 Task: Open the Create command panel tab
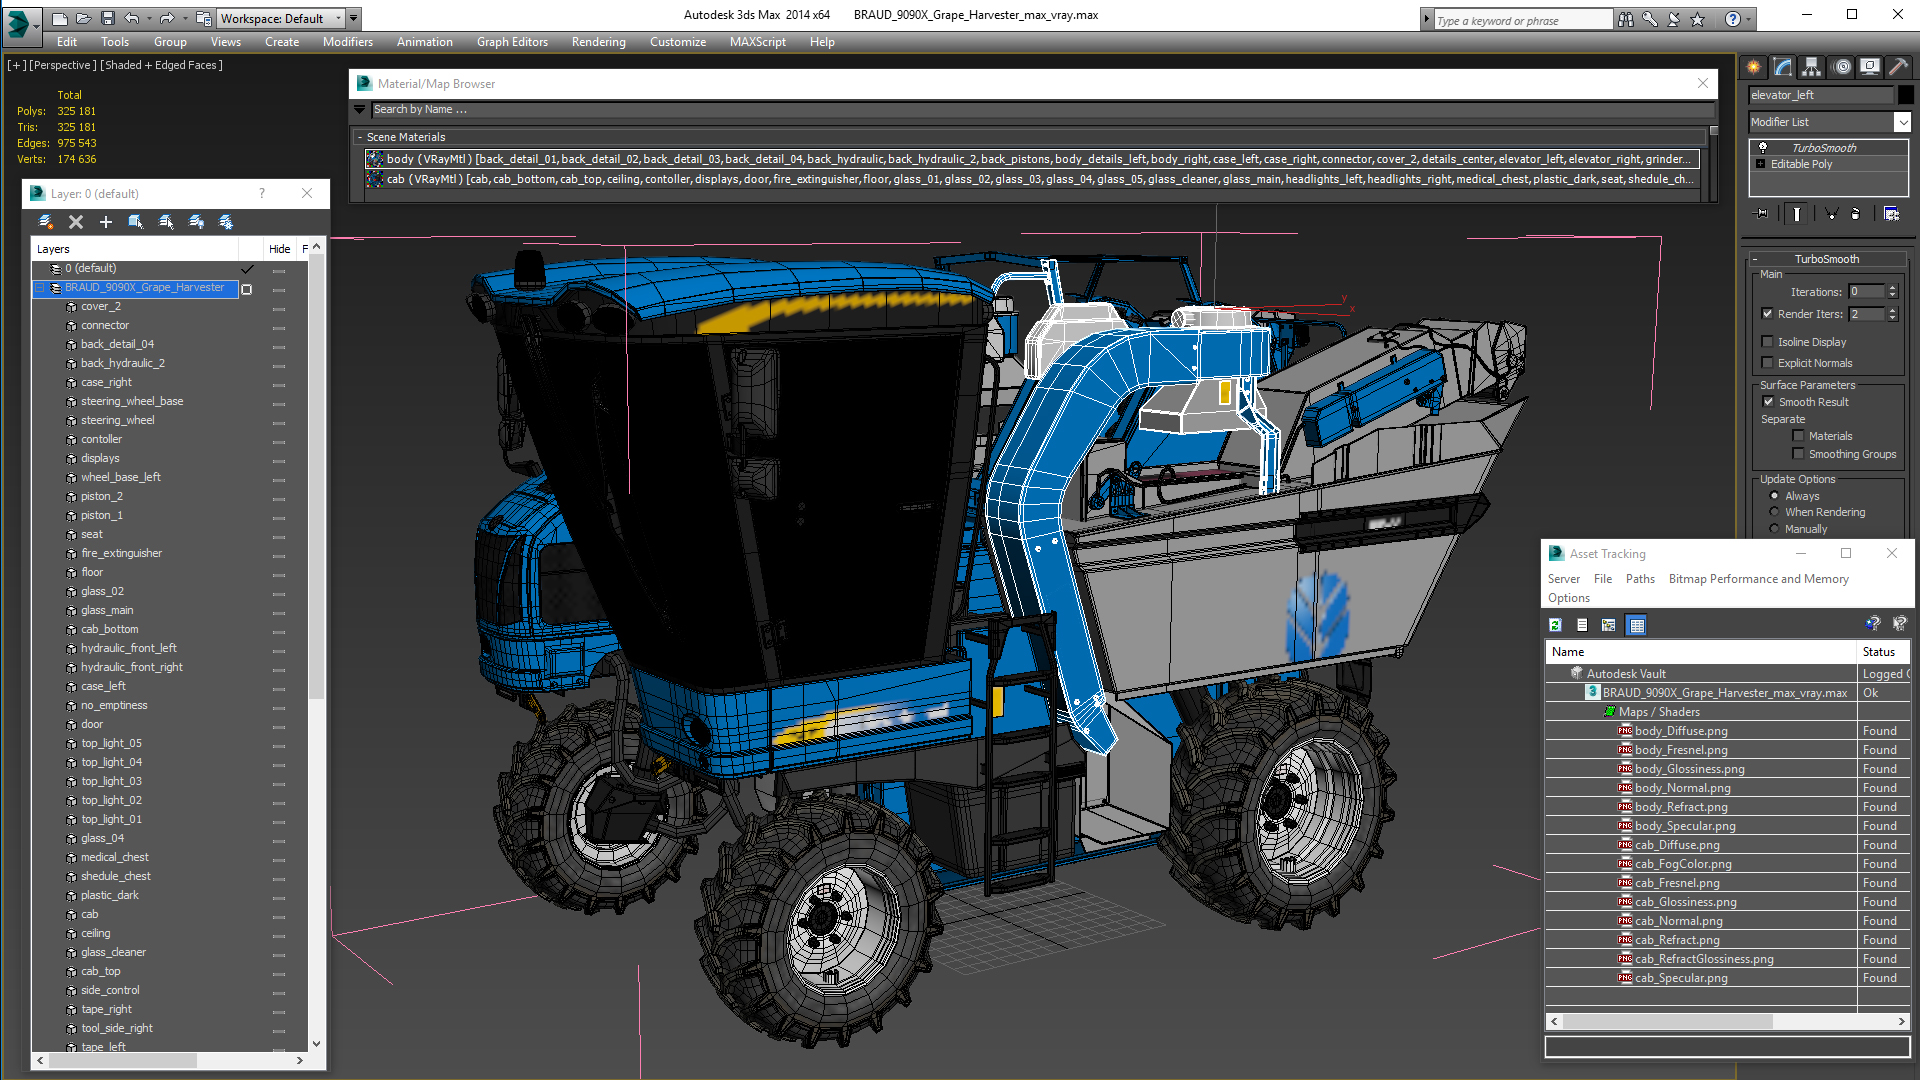pos(1754,67)
